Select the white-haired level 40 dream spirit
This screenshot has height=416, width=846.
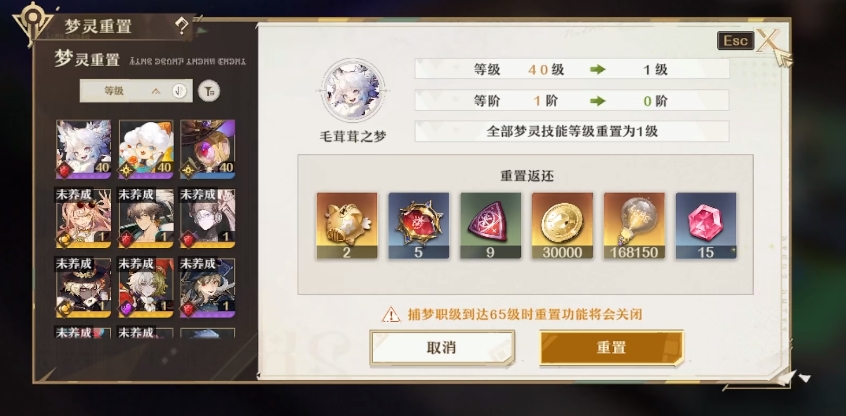point(84,149)
